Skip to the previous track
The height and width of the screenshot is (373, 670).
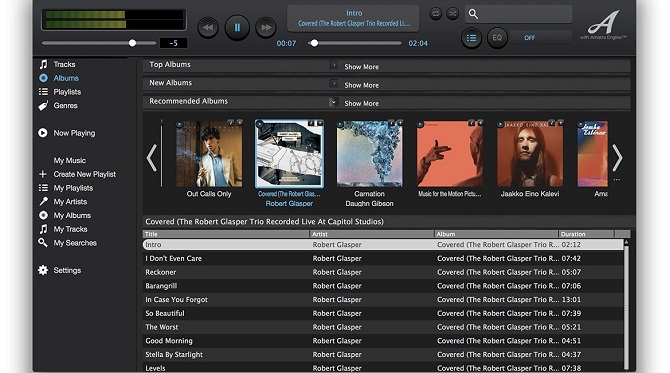pos(208,28)
